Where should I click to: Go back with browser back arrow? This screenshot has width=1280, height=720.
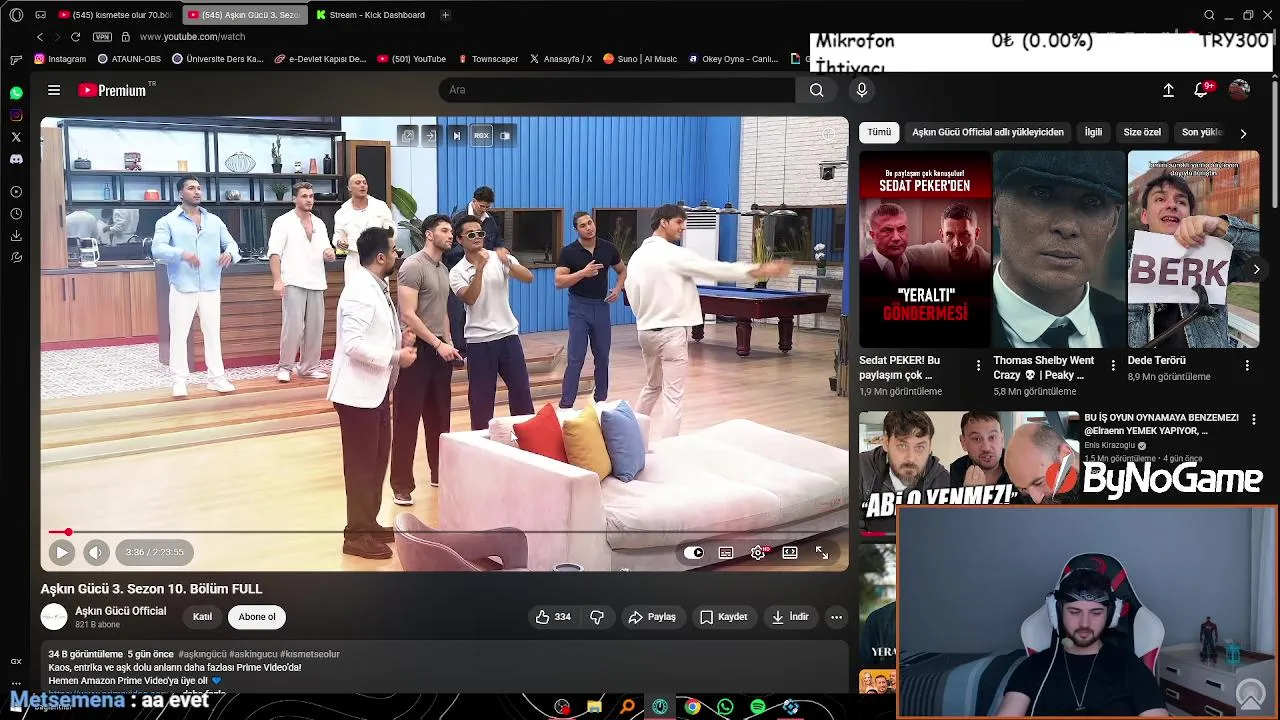(x=40, y=37)
